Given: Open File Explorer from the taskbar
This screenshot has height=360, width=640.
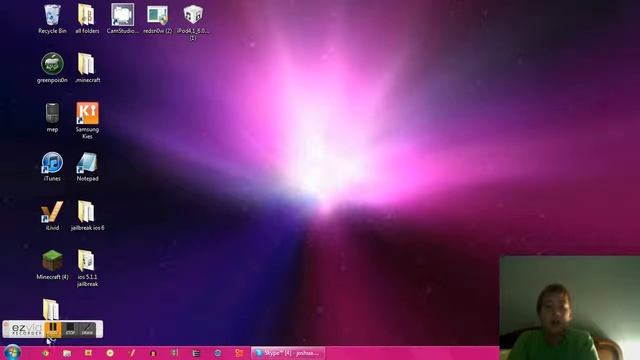Looking at the screenshot, I should click(67, 353).
